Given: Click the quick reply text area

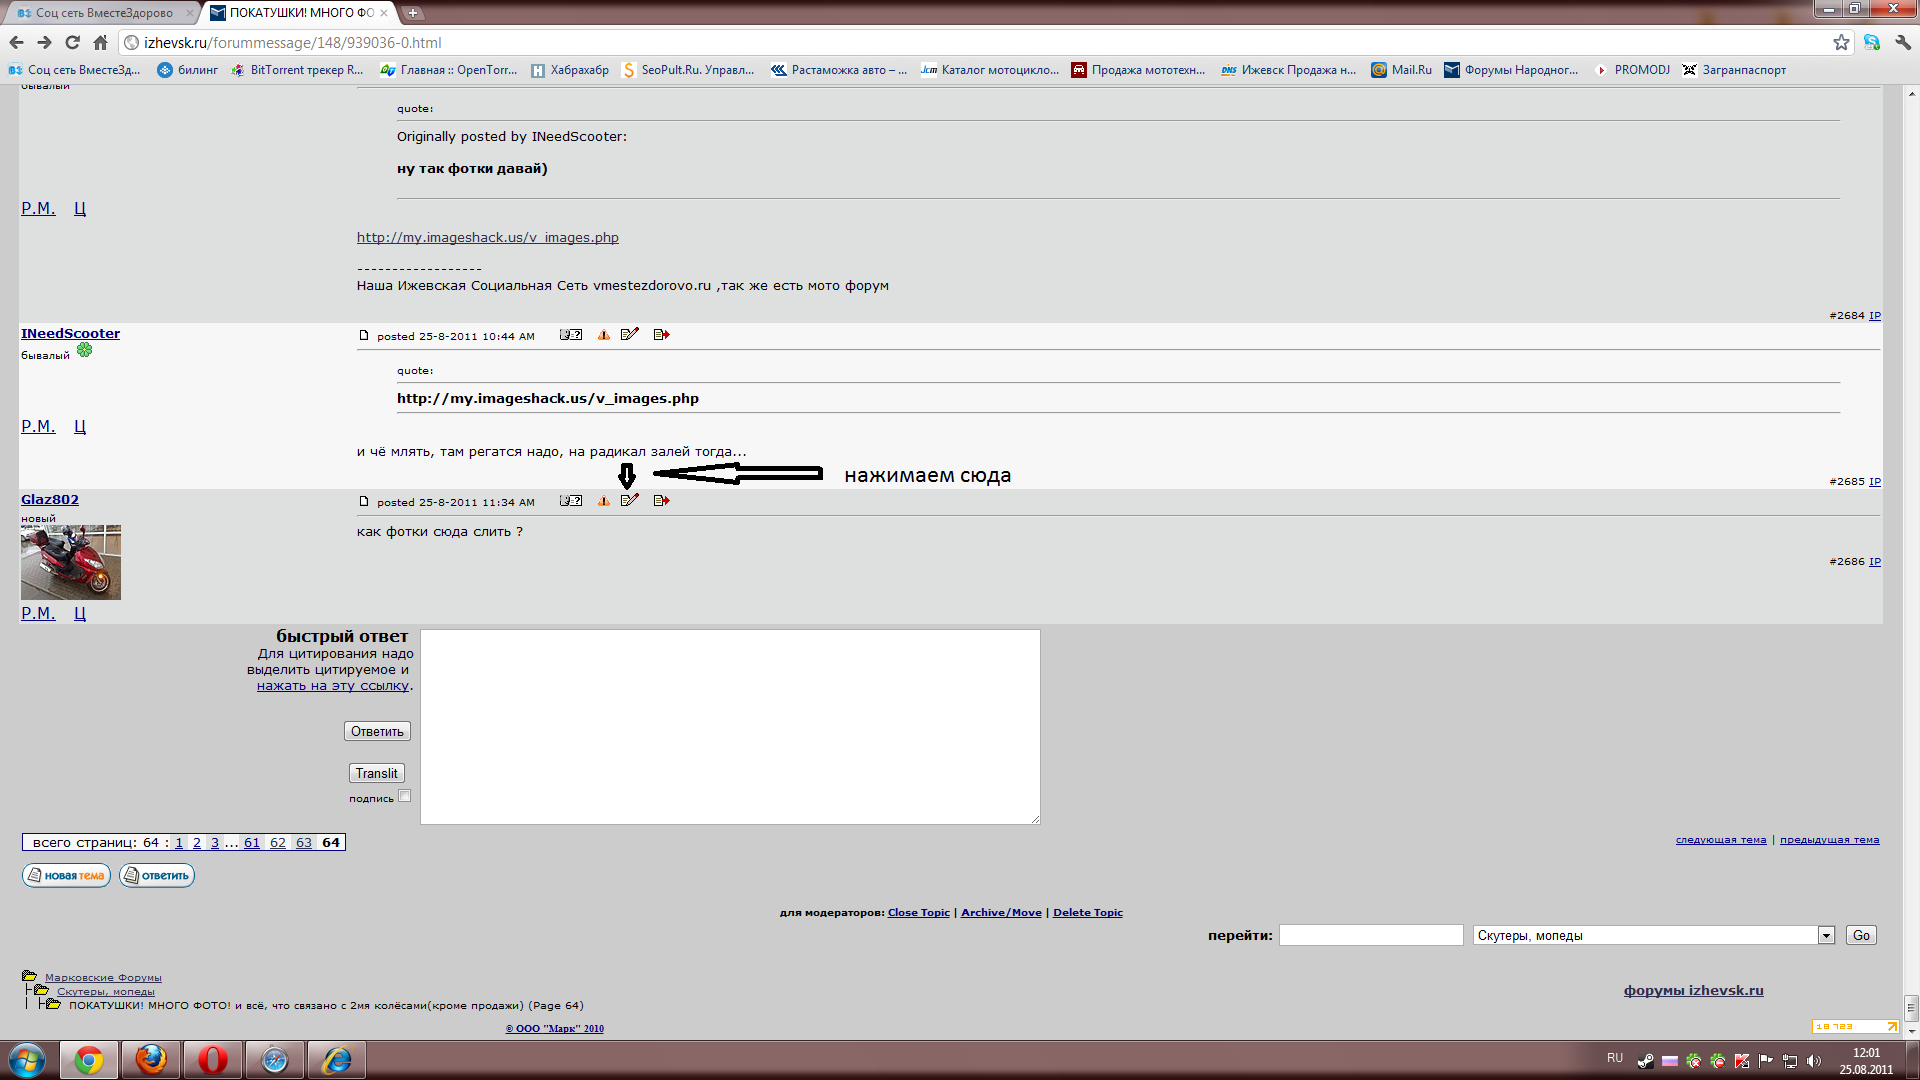Looking at the screenshot, I should coord(730,726).
